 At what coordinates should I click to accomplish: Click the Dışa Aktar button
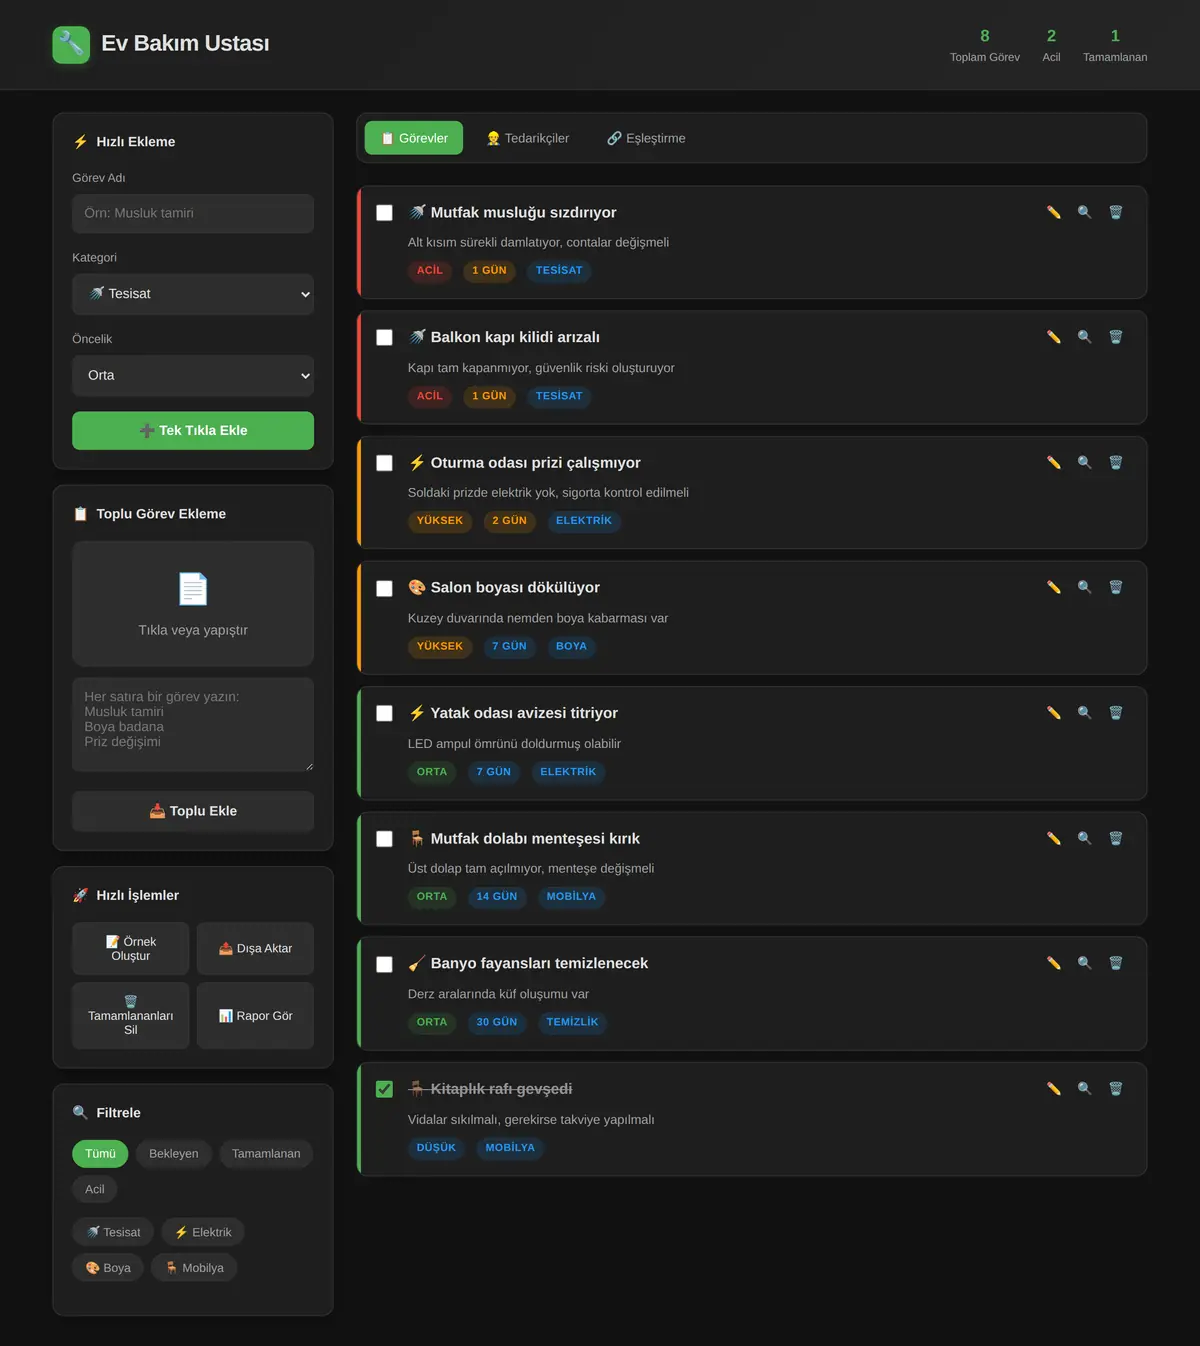[x=256, y=949]
